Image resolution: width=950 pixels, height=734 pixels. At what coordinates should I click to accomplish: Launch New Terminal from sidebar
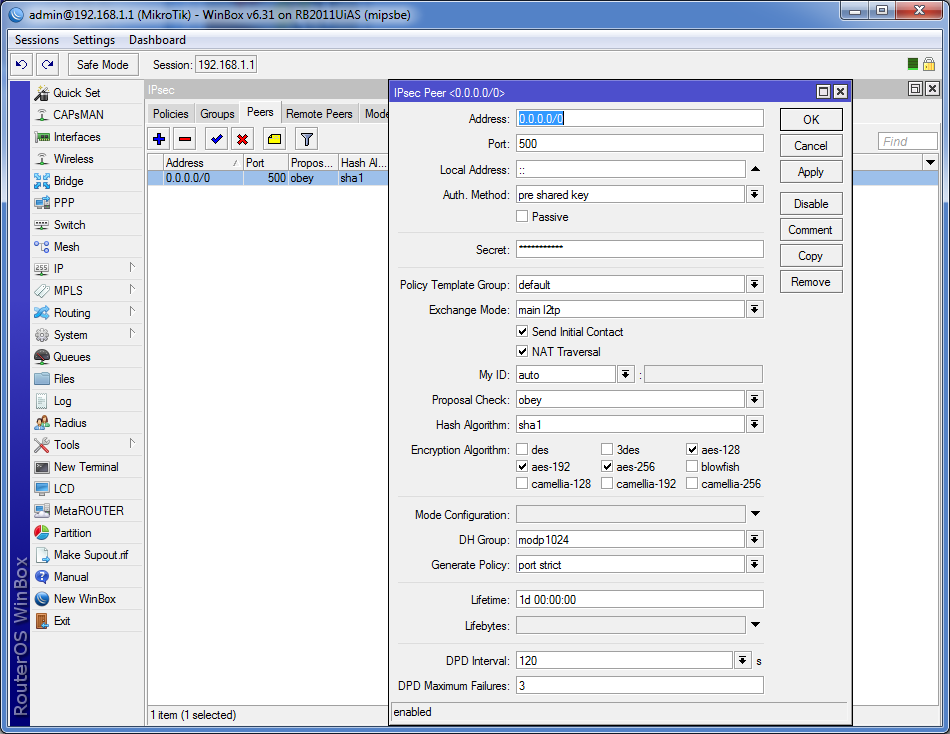point(87,467)
